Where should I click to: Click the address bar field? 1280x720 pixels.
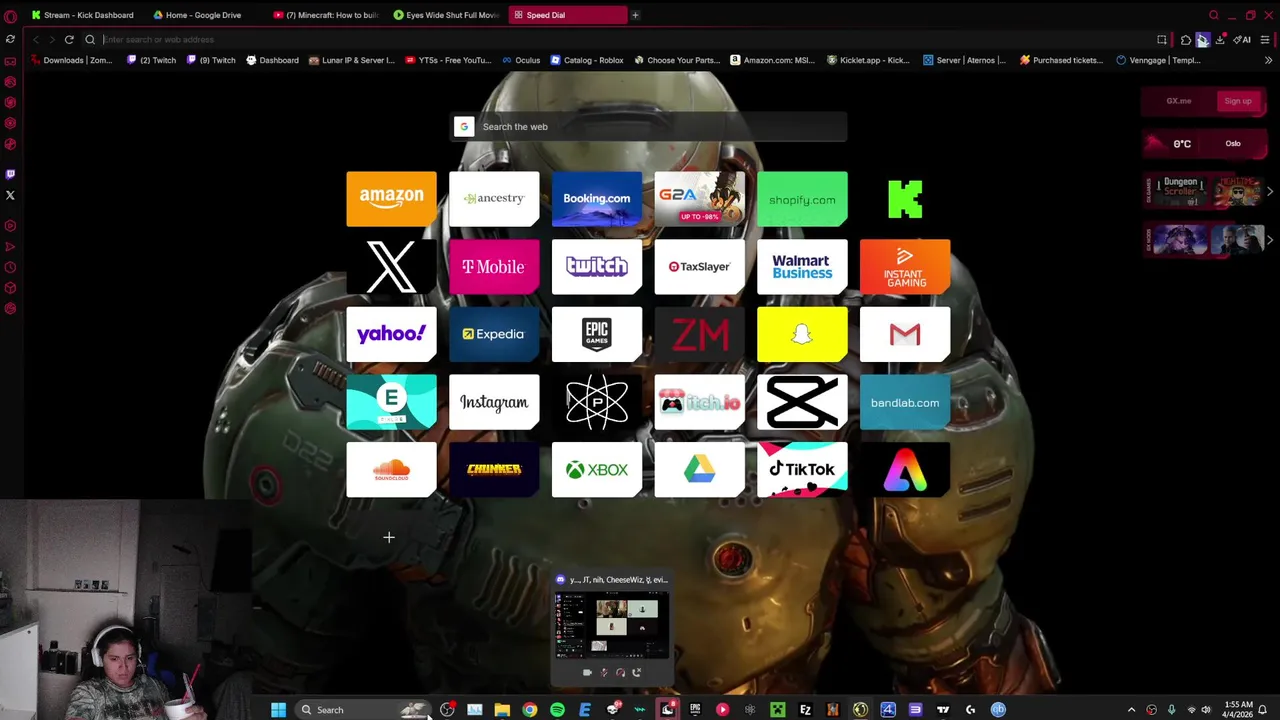[x=620, y=40]
